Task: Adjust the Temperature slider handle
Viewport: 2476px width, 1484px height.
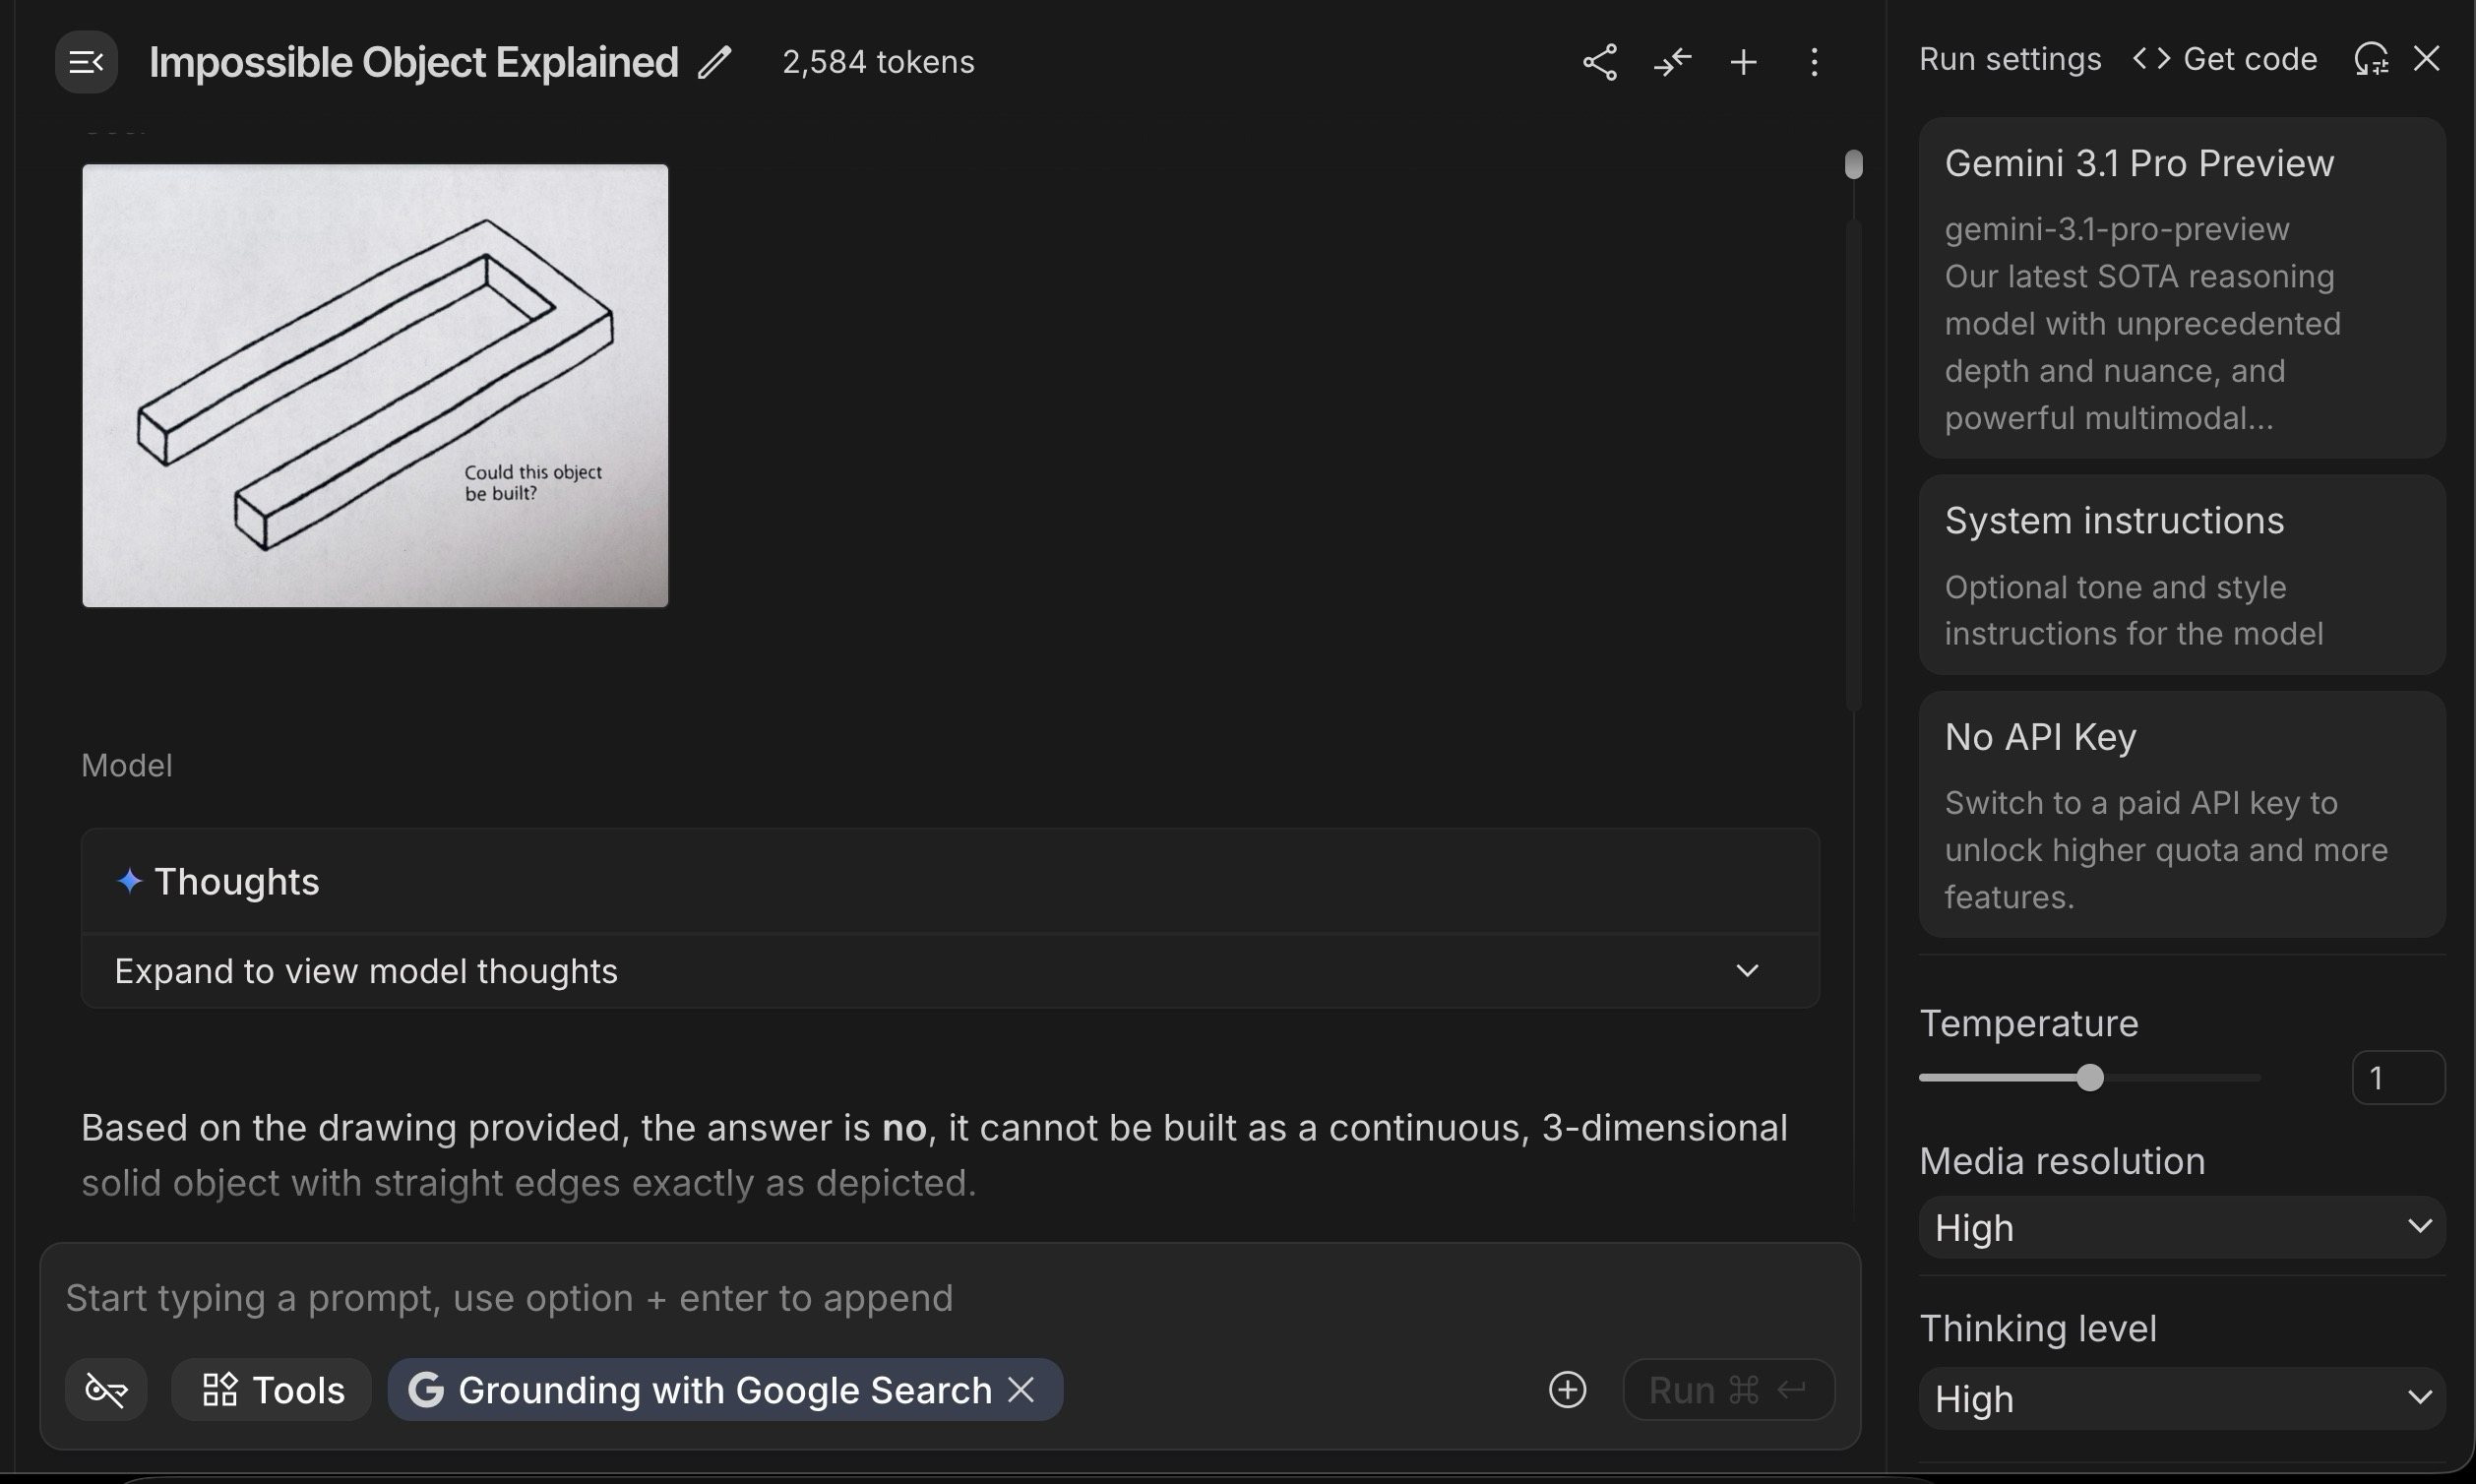Action: 2089,1078
